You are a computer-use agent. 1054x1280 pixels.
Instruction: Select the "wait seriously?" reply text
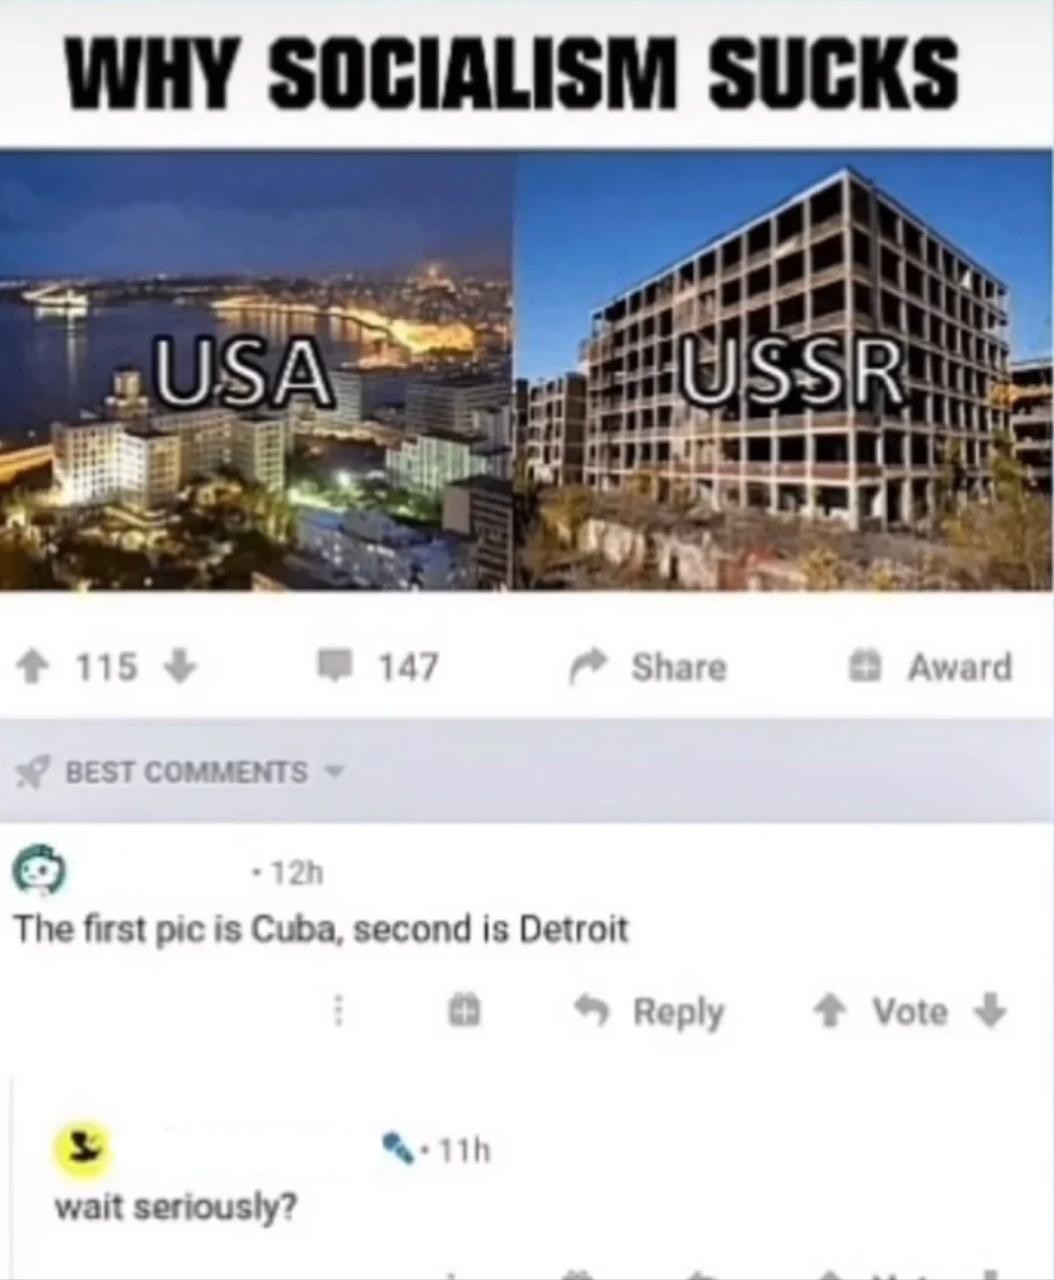coord(176,1208)
